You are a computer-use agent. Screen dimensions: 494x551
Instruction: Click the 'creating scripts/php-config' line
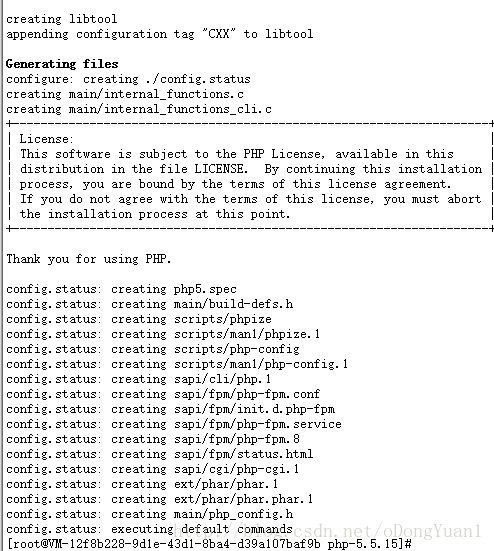[x=153, y=350]
